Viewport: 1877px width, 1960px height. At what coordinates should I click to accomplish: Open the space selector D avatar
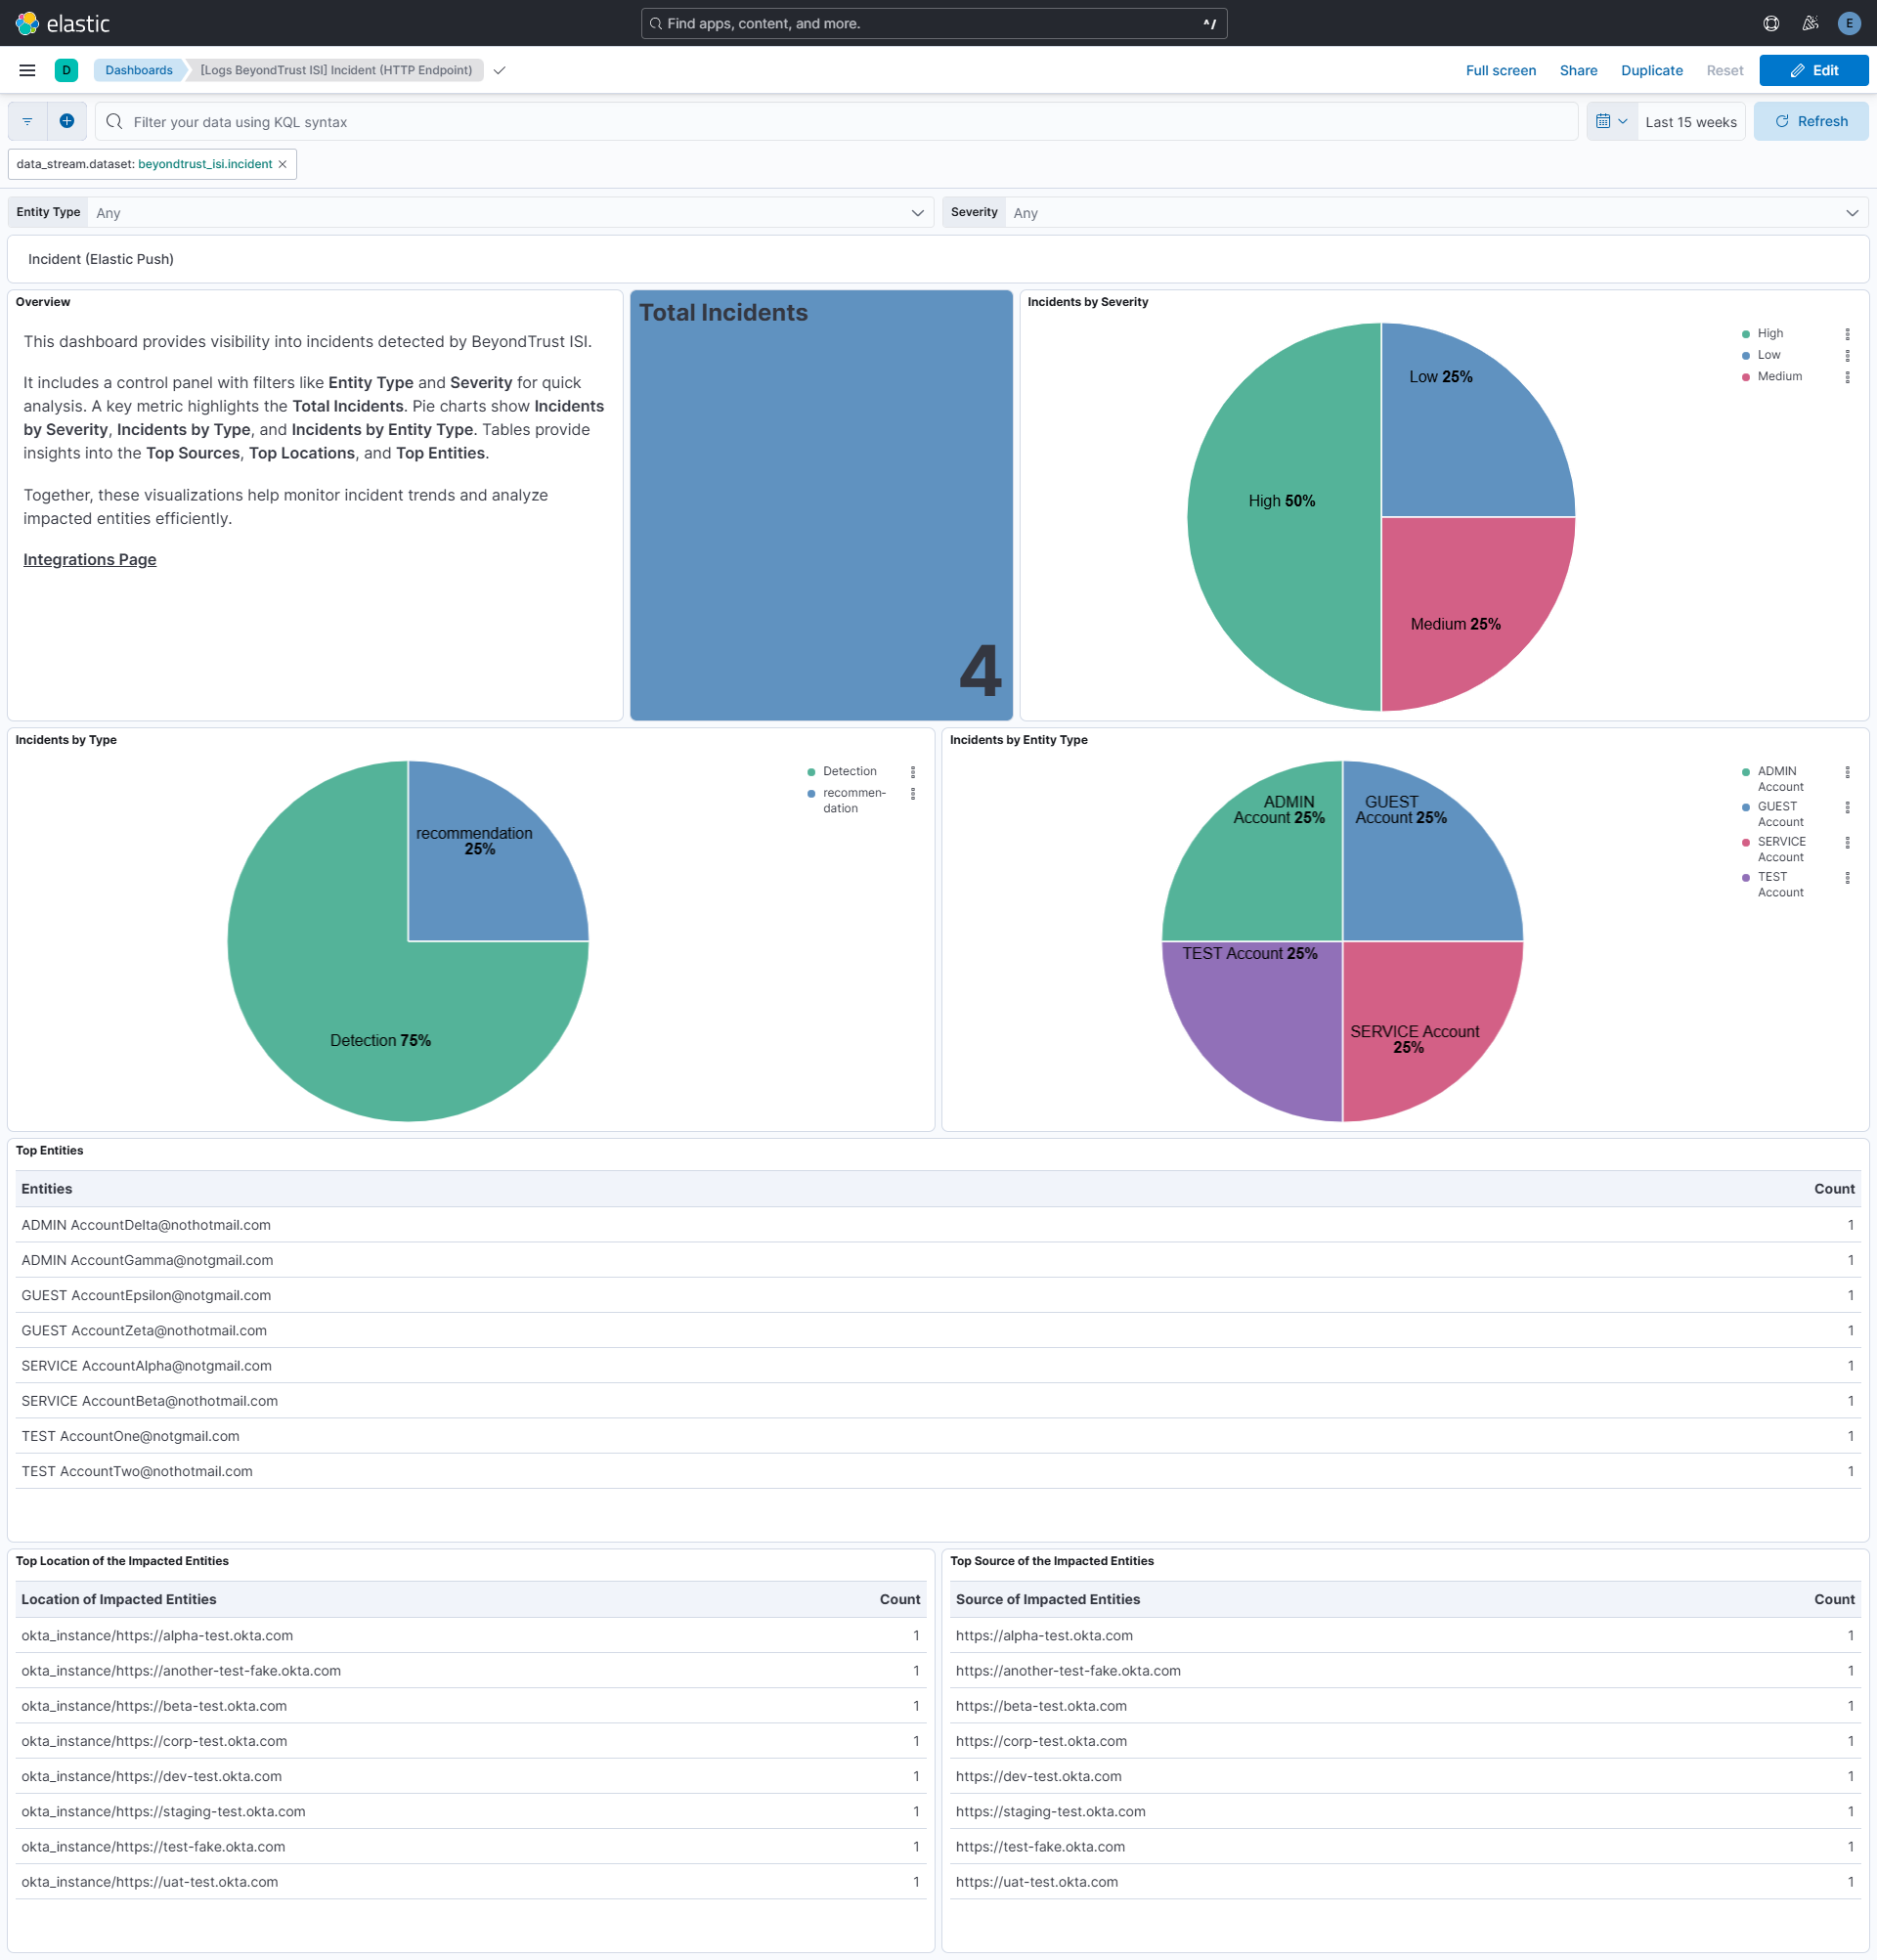click(66, 70)
